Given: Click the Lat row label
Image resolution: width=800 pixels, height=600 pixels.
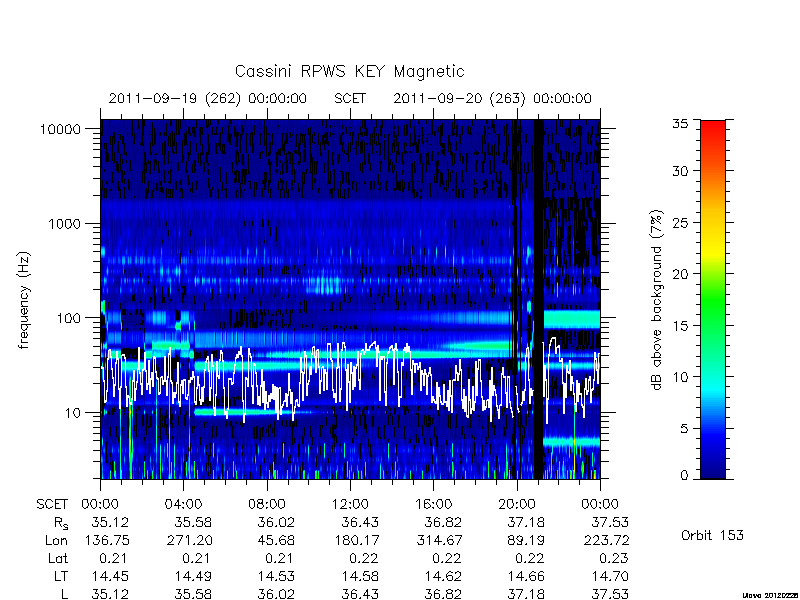Looking at the screenshot, I should 57,558.
